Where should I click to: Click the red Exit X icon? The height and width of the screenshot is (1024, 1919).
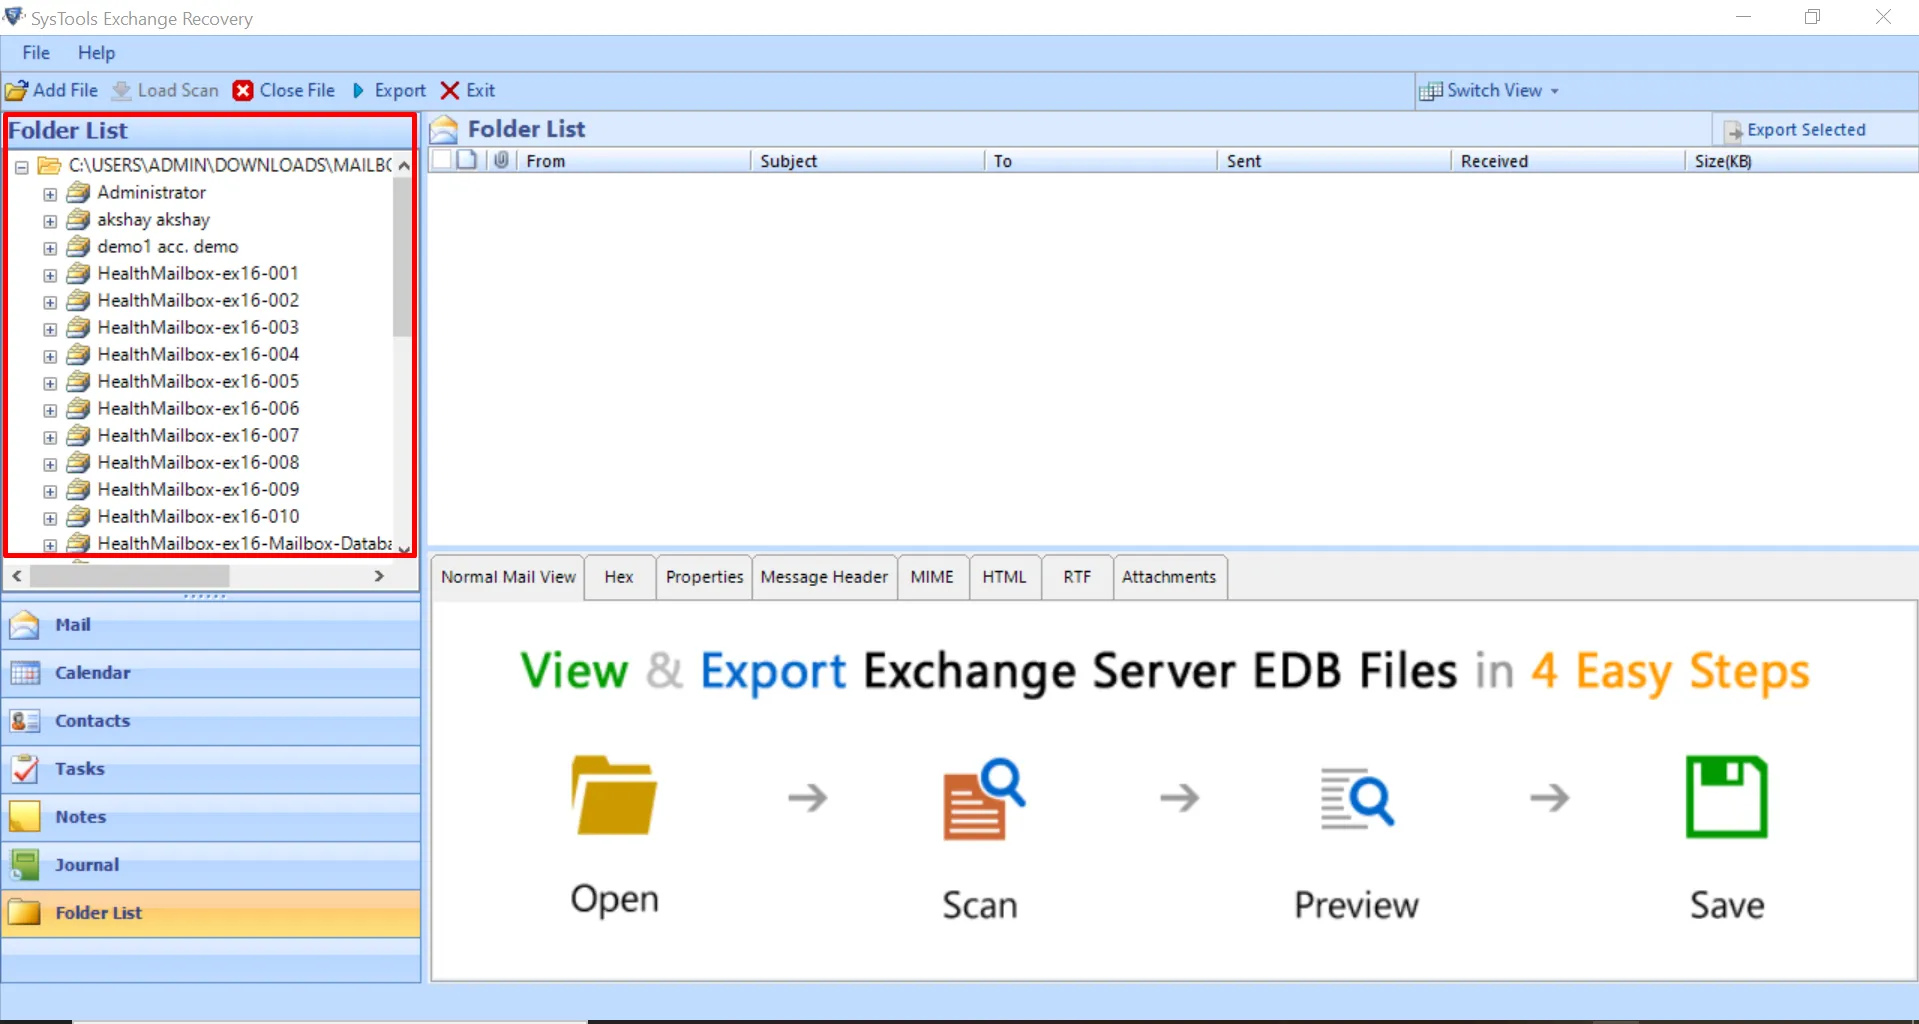[x=450, y=91]
